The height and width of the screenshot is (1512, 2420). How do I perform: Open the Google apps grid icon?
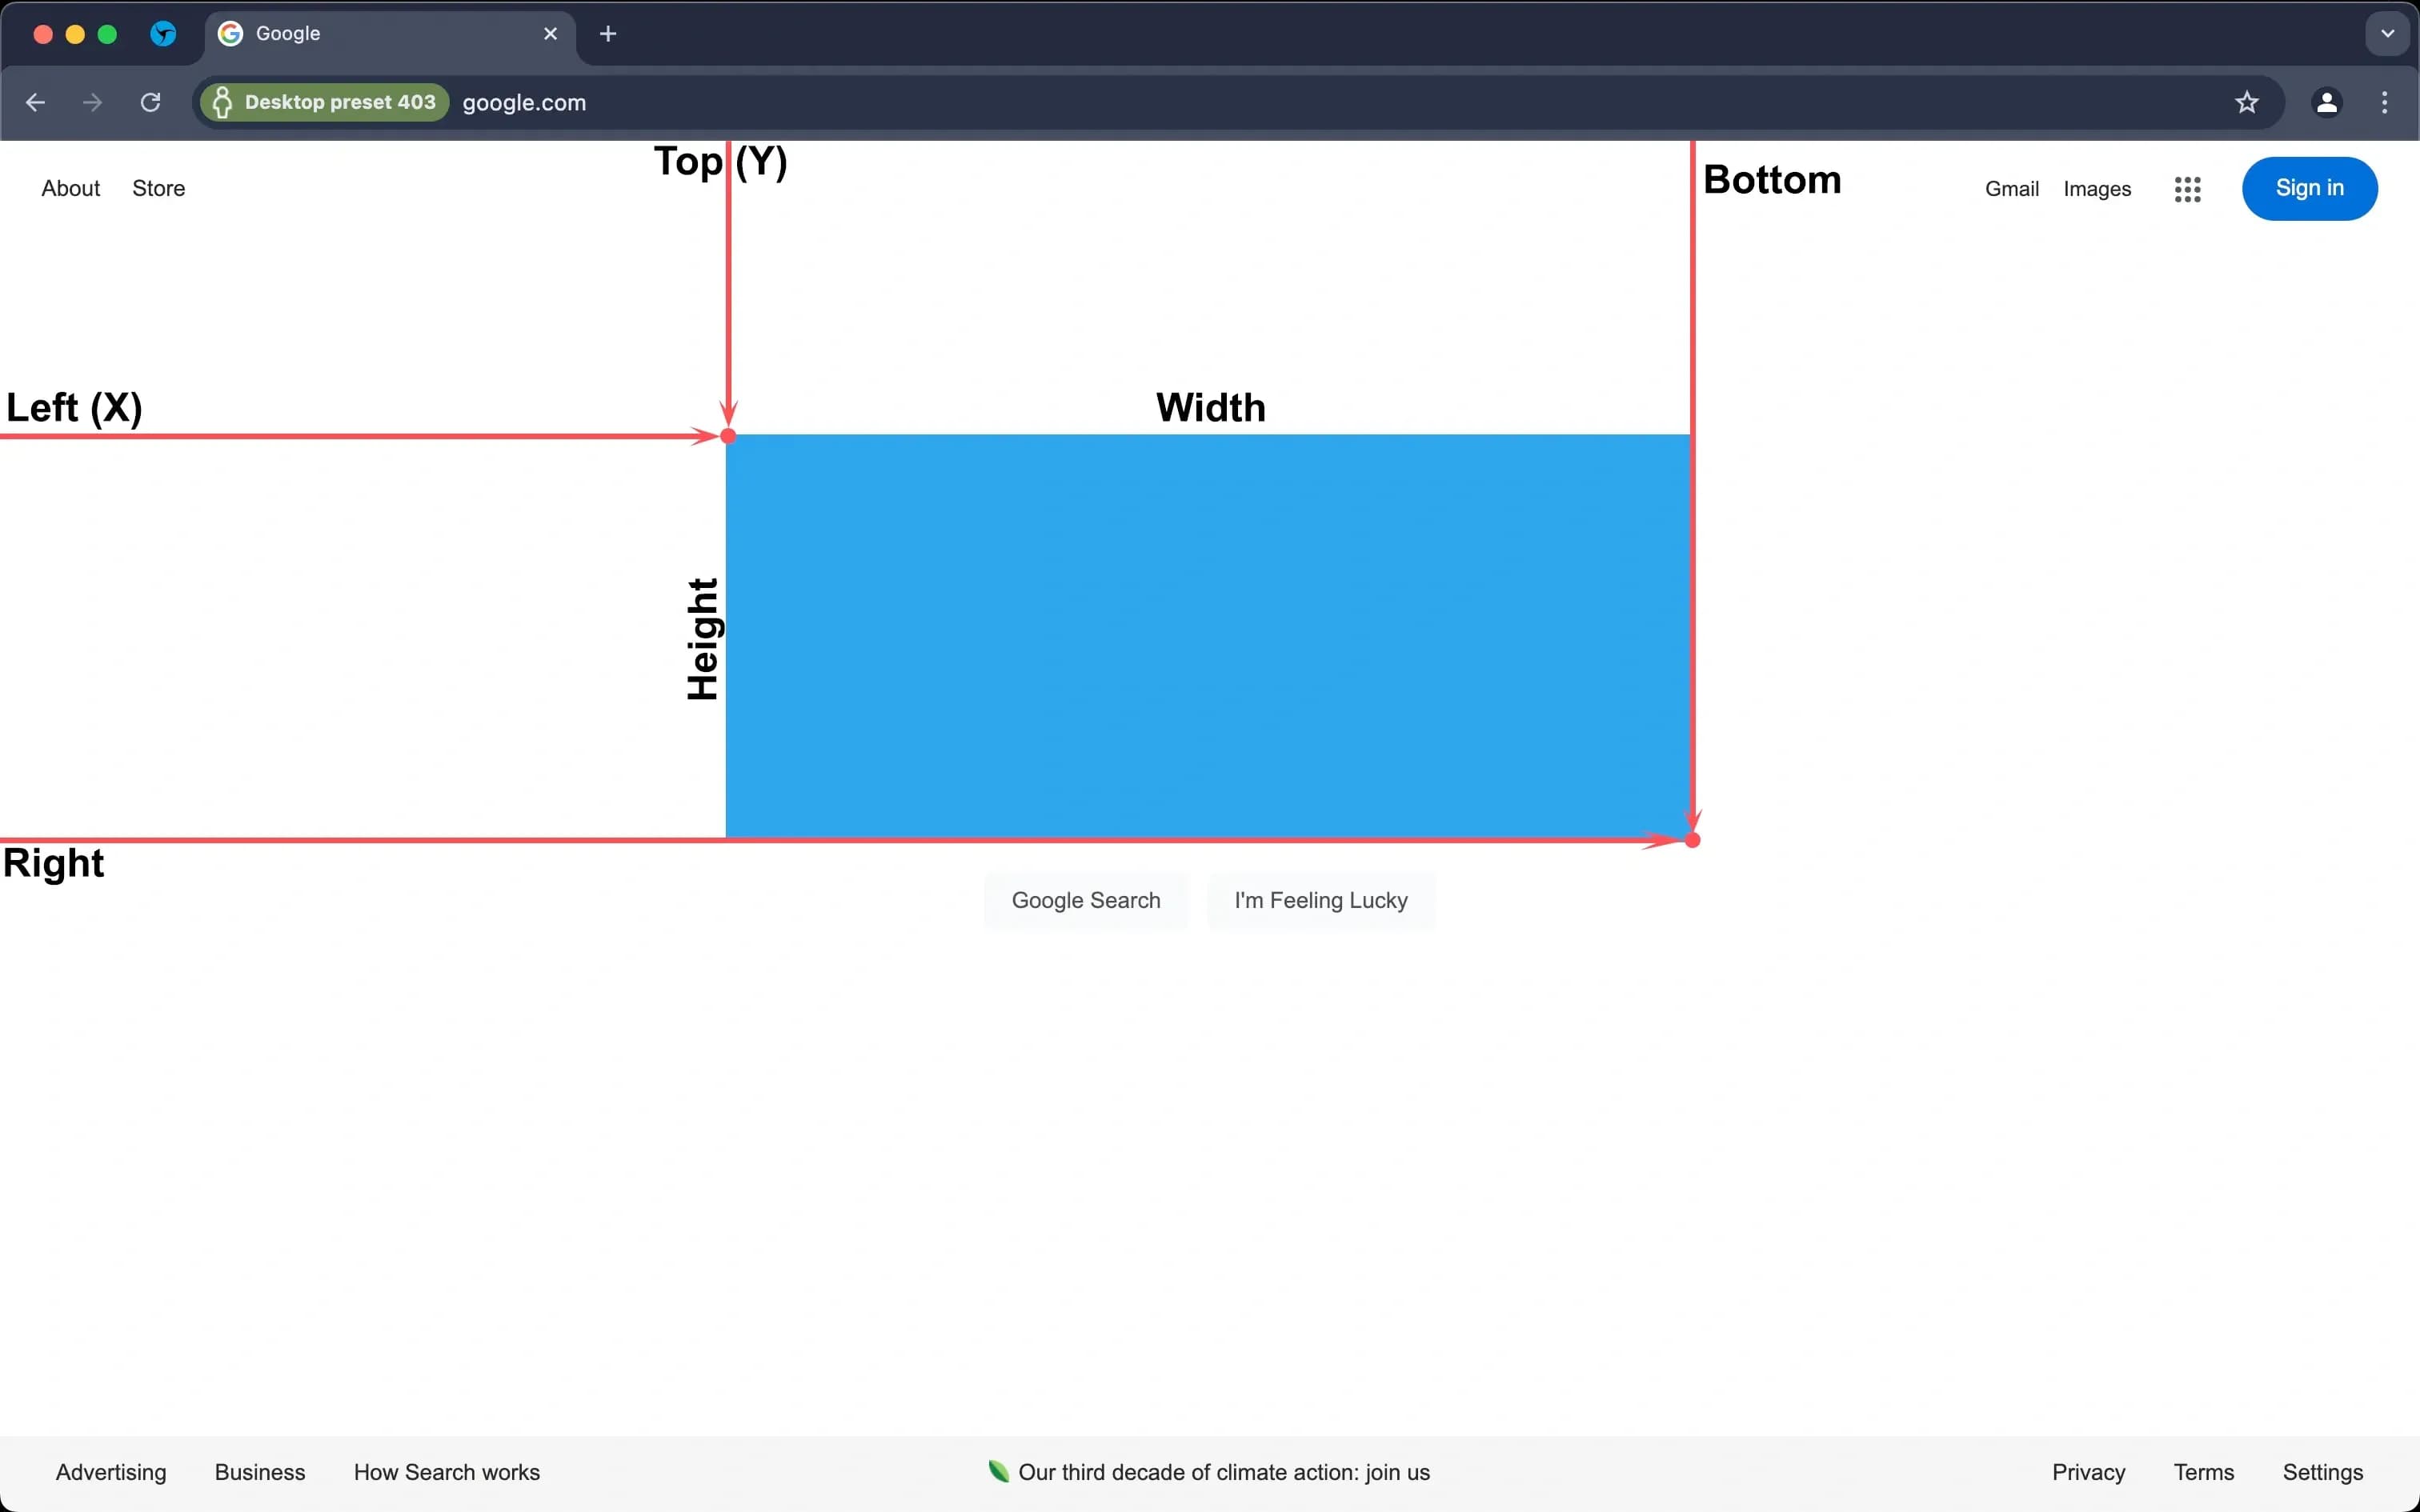pyautogui.click(x=2187, y=189)
